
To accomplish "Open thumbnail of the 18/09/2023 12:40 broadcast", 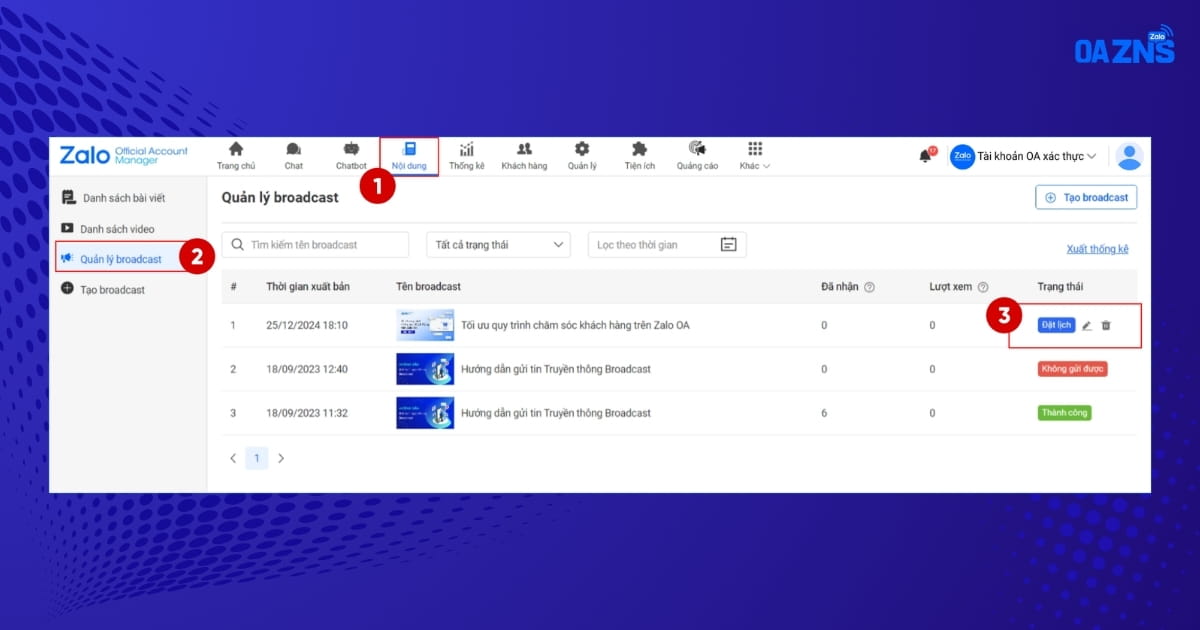I will [425, 369].
